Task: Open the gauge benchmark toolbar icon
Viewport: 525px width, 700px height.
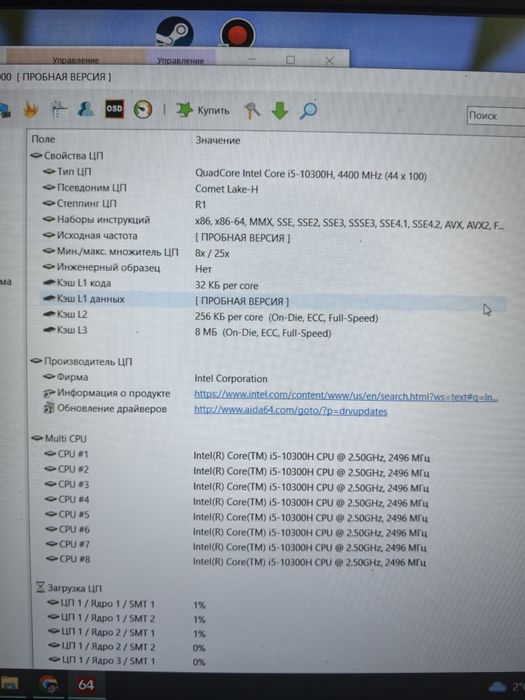Action: pos(143,109)
